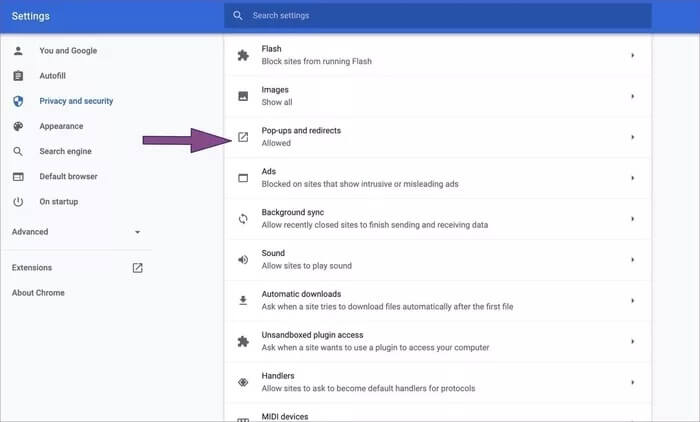Click the browser window icon beside Default browser

[18, 177]
